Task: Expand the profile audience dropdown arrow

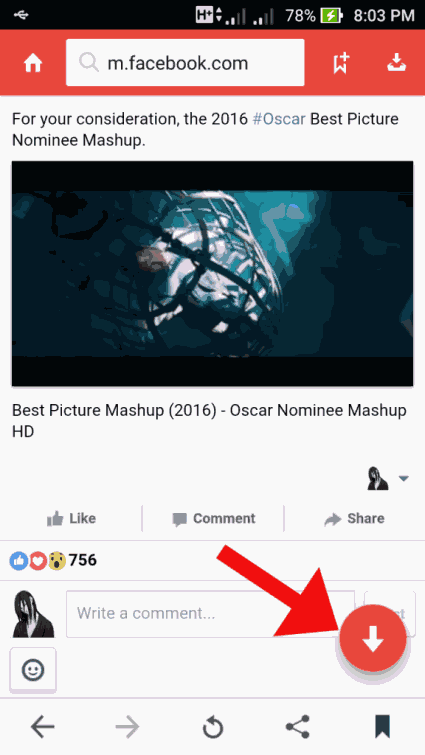Action: [404, 479]
